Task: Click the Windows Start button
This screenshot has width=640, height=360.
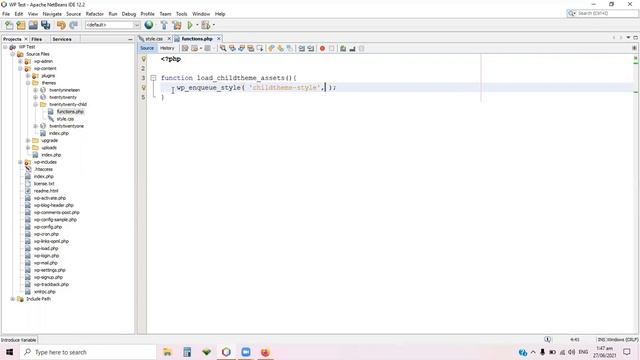Action: tap(9, 352)
